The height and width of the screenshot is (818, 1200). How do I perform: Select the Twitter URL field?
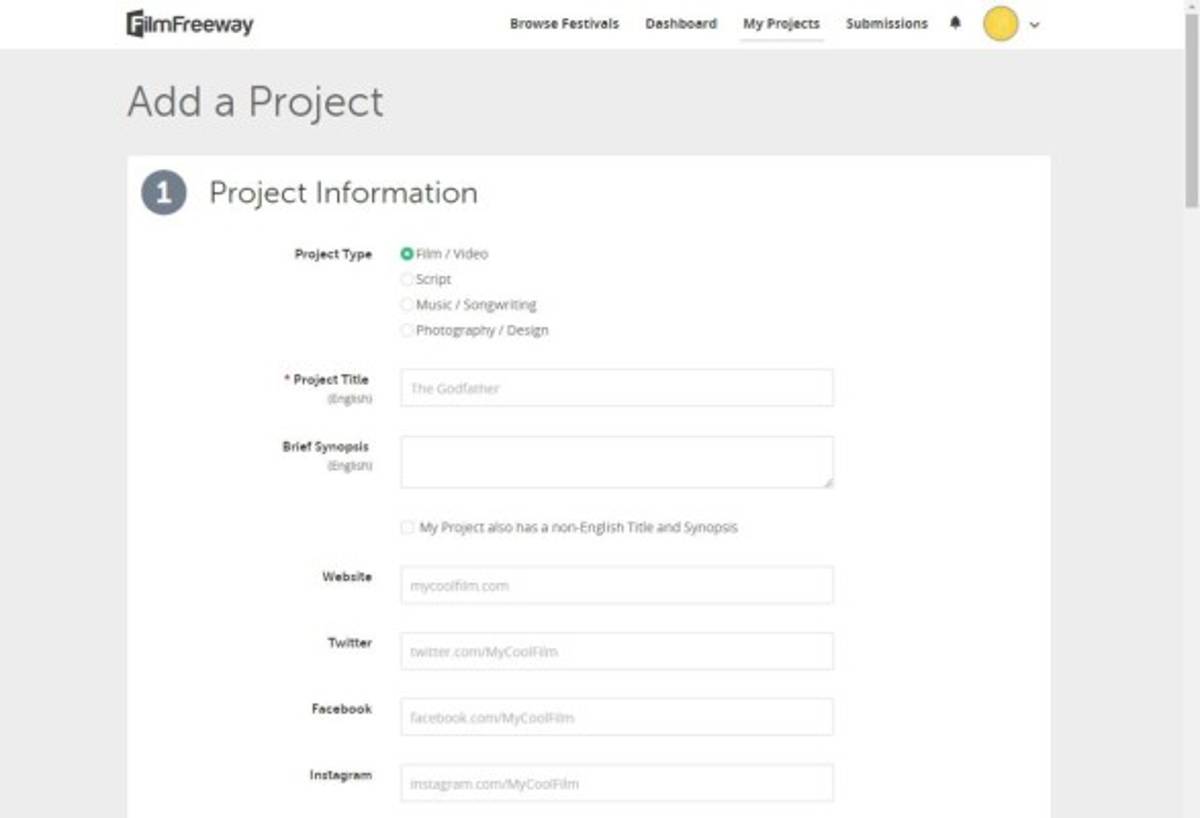coord(616,651)
